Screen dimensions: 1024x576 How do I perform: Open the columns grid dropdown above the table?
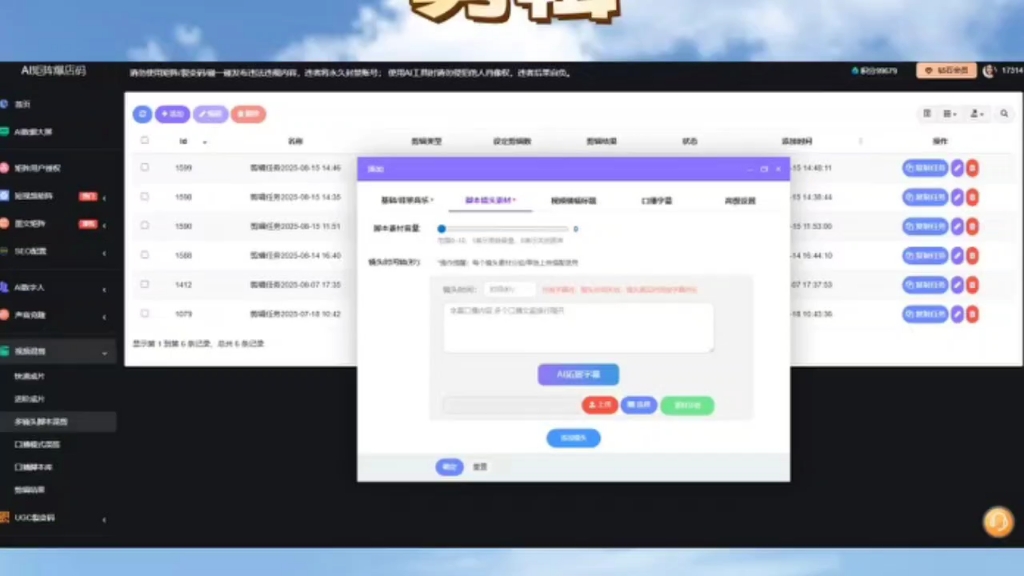[x=950, y=114]
